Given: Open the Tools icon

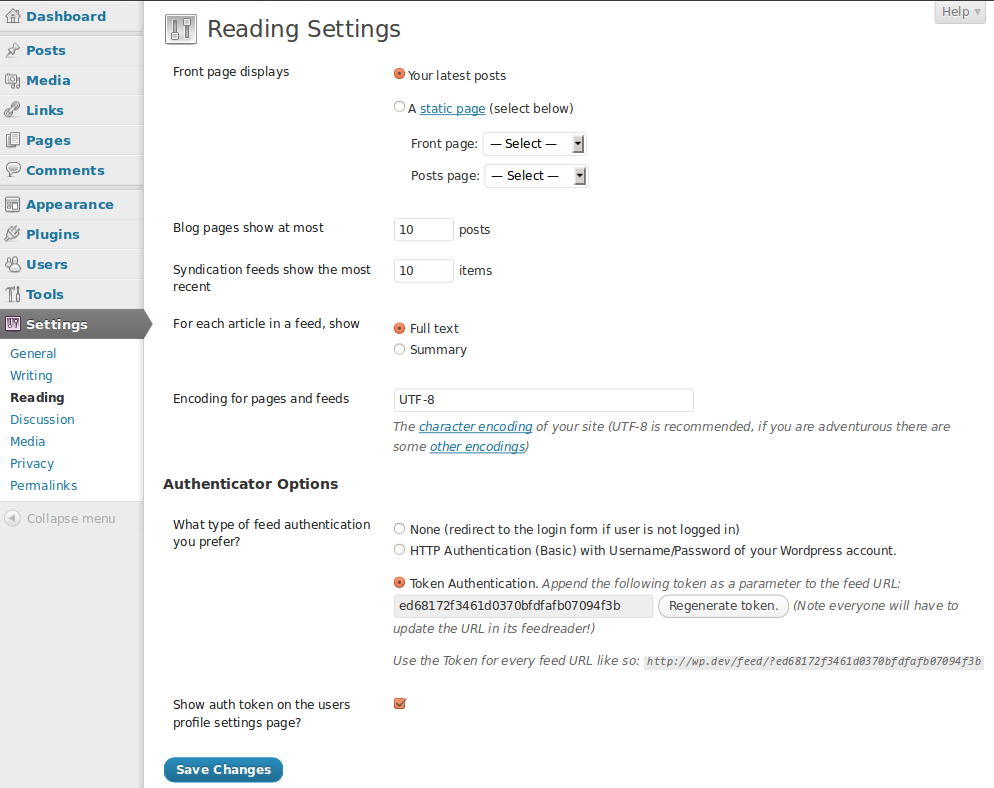Looking at the screenshot, I should click(14, 294).
